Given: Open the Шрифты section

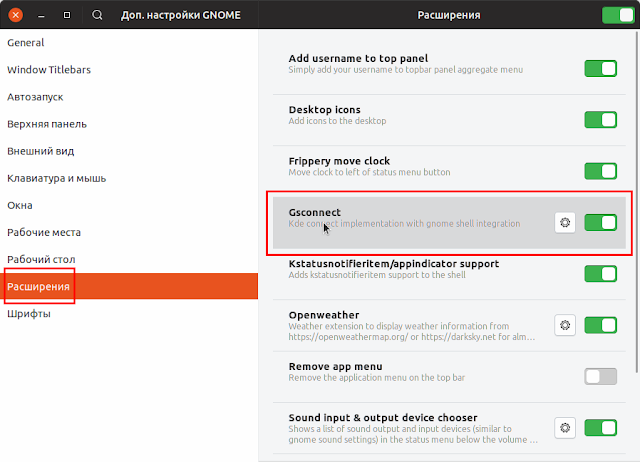Looking at the screenshot, I should click(x=129, y=313).
